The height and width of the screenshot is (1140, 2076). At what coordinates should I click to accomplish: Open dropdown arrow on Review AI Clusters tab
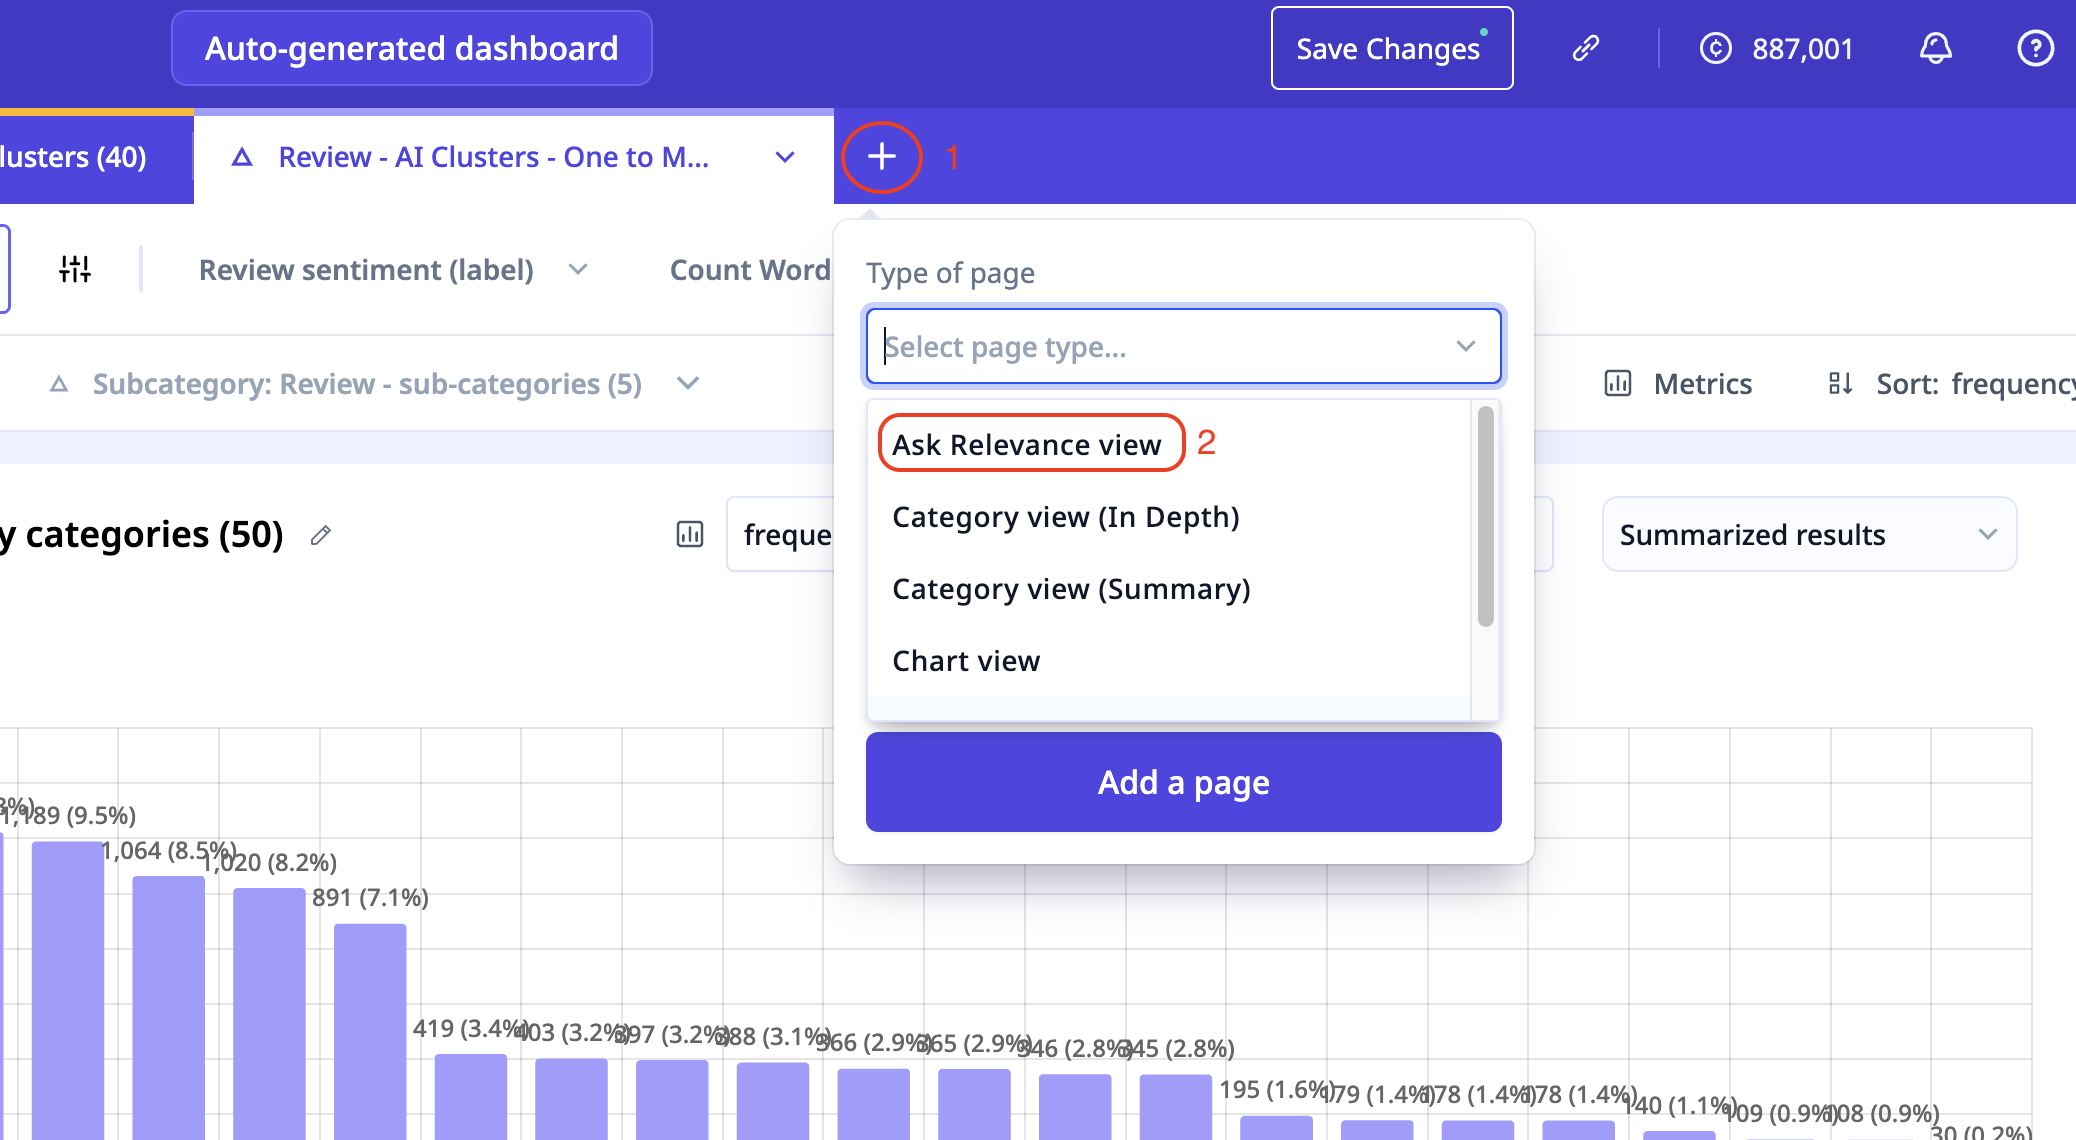pos(785,158)
